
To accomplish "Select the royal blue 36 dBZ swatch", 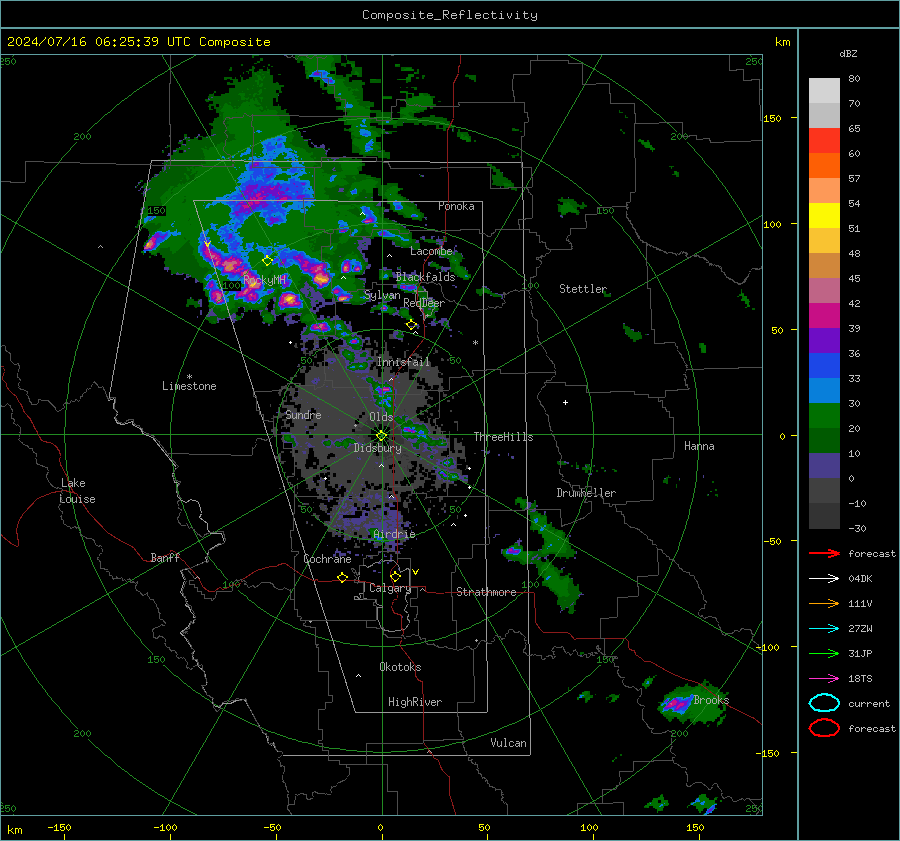I will 824,366.
